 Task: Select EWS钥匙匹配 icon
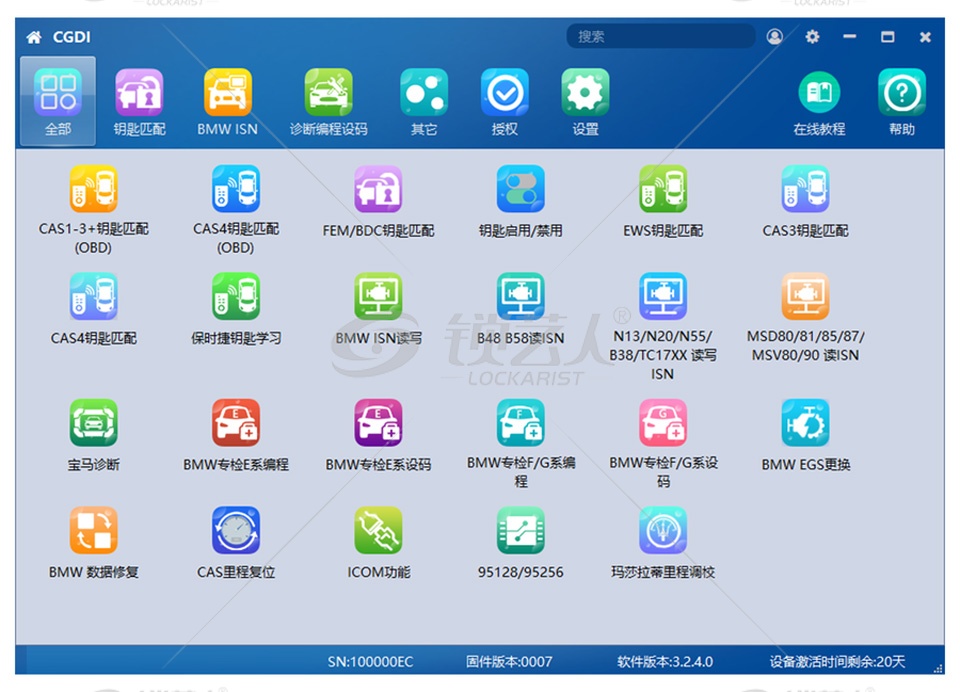[x=663, y=189]
